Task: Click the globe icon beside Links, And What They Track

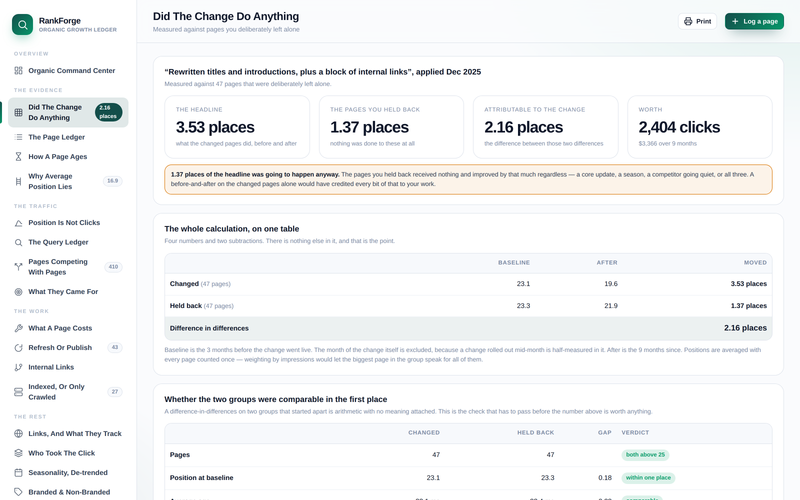Action: (x=18, y=434)
